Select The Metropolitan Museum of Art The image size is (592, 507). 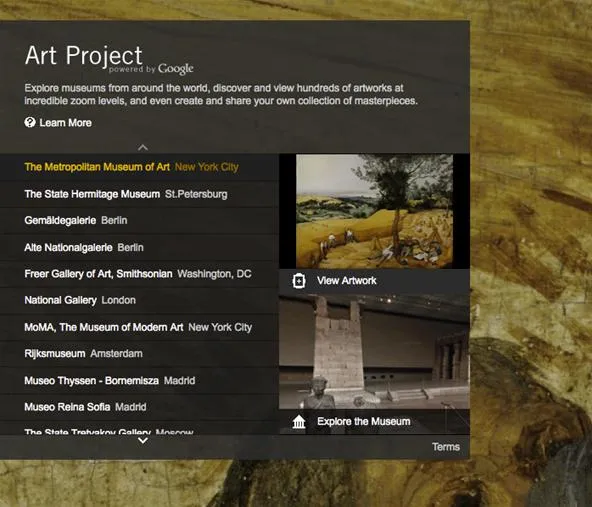pos(139,167)
